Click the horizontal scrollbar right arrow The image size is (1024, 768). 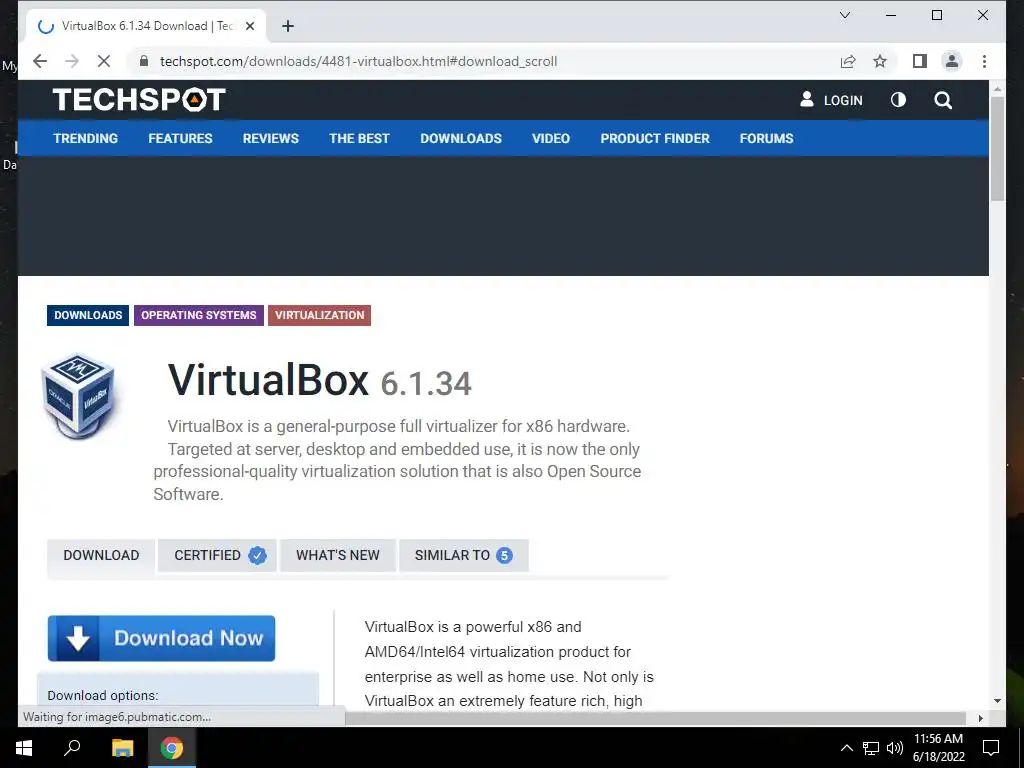(980, 718)
